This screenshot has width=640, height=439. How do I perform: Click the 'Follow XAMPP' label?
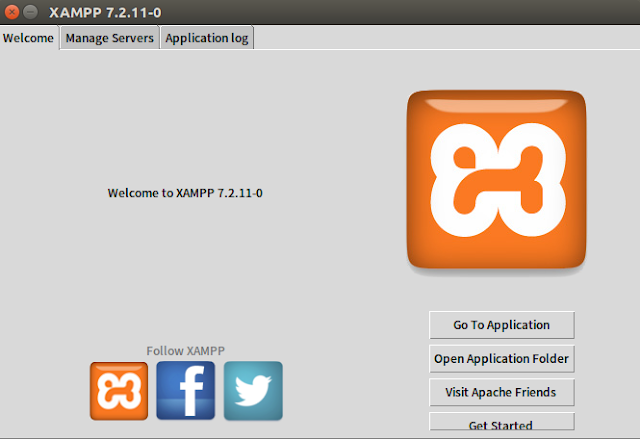pyautogui.click(x=186, y=351)
